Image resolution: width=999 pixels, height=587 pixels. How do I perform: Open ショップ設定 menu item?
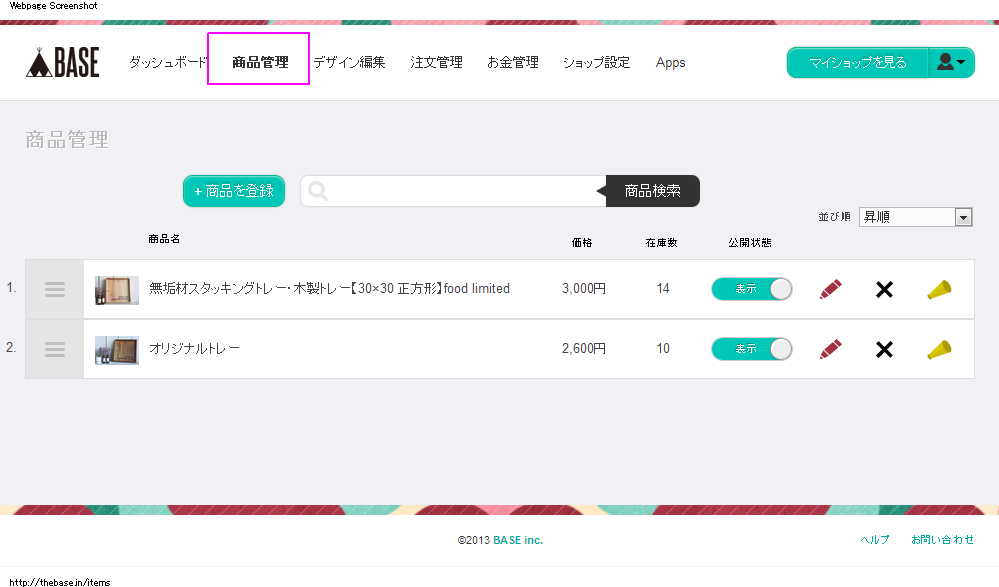596,62
